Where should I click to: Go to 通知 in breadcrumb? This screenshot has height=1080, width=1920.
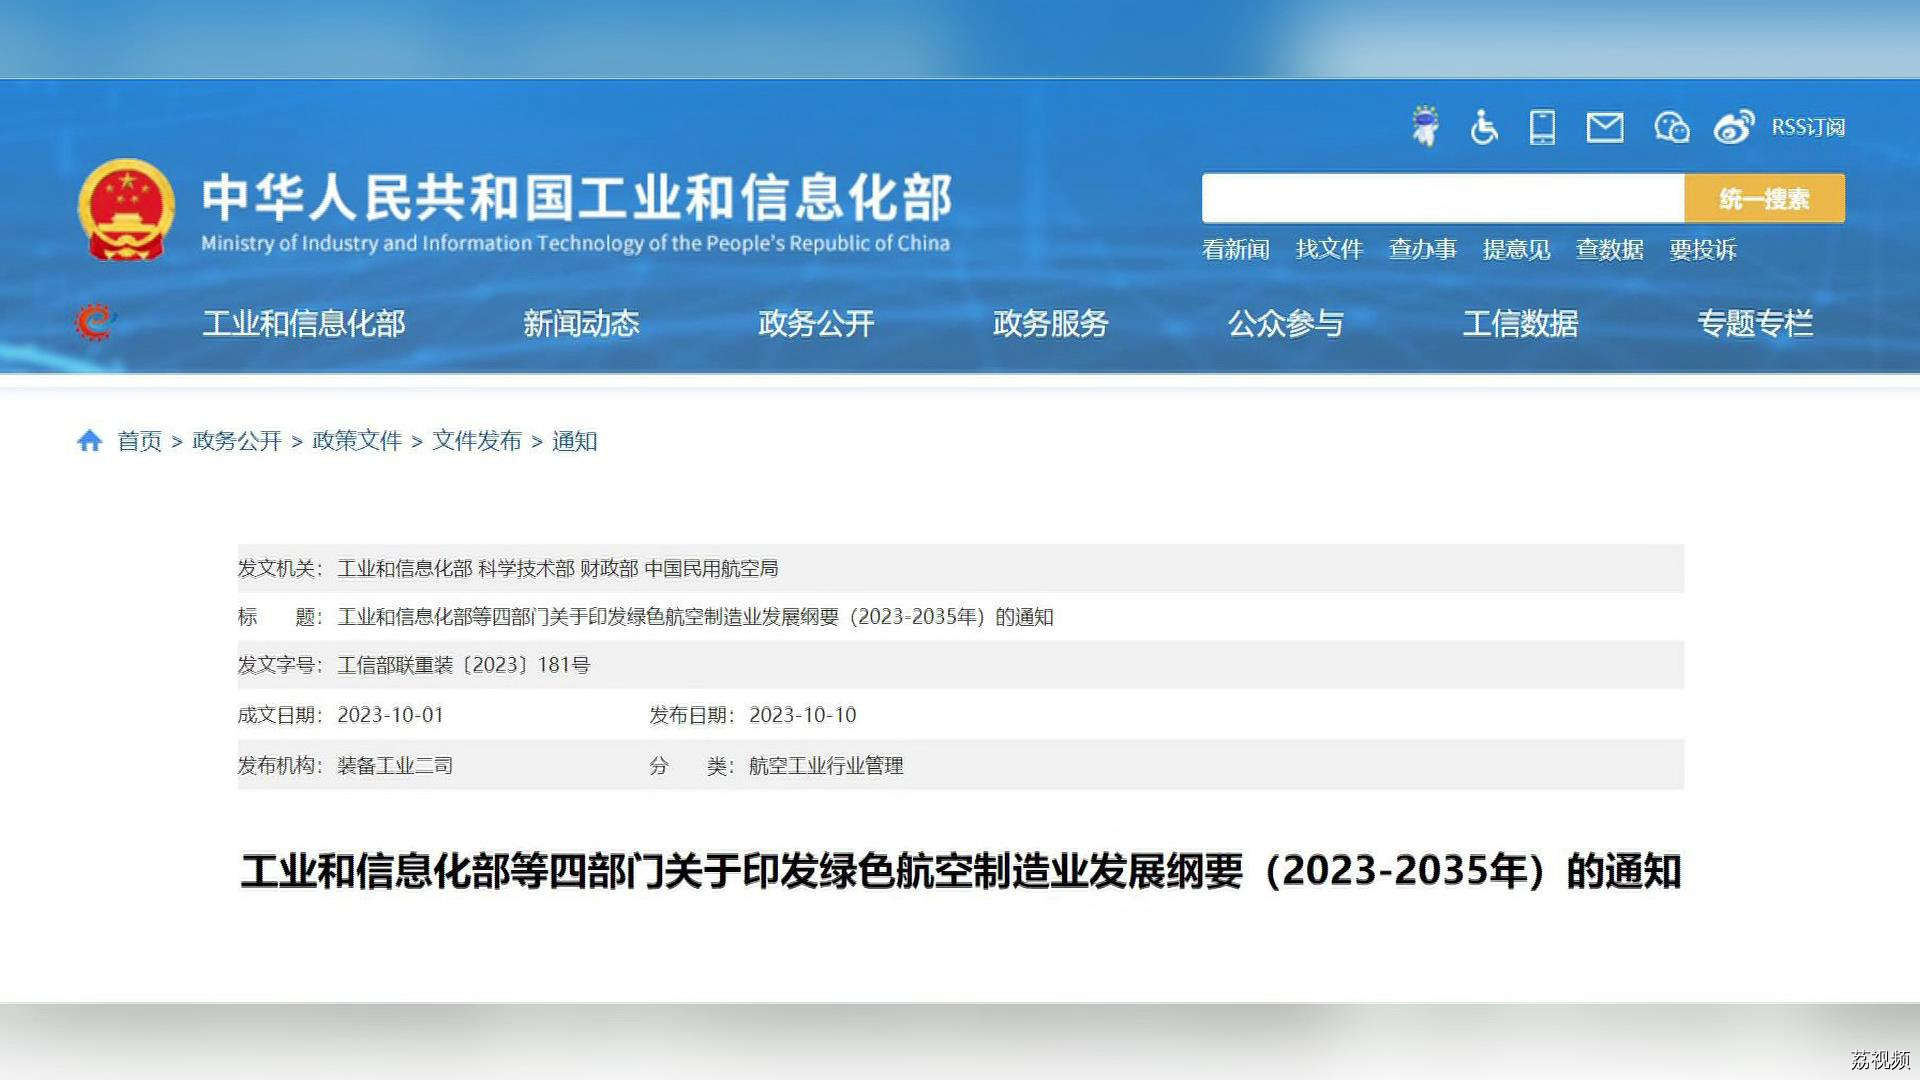tap(575, 441)
